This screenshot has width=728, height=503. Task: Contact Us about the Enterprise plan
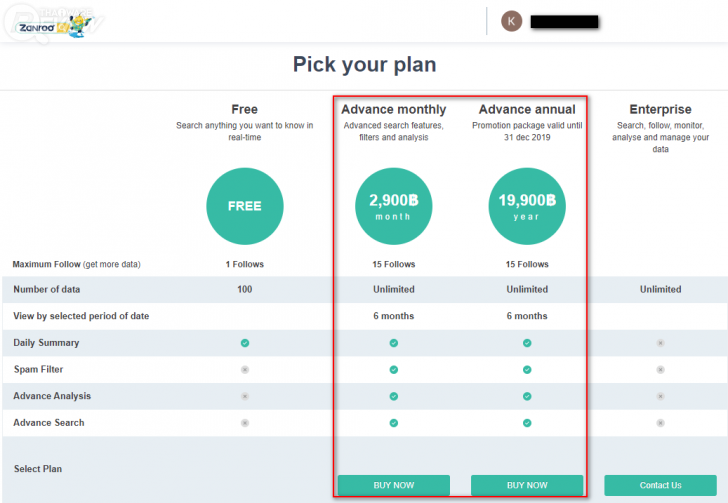pos(660,485)
